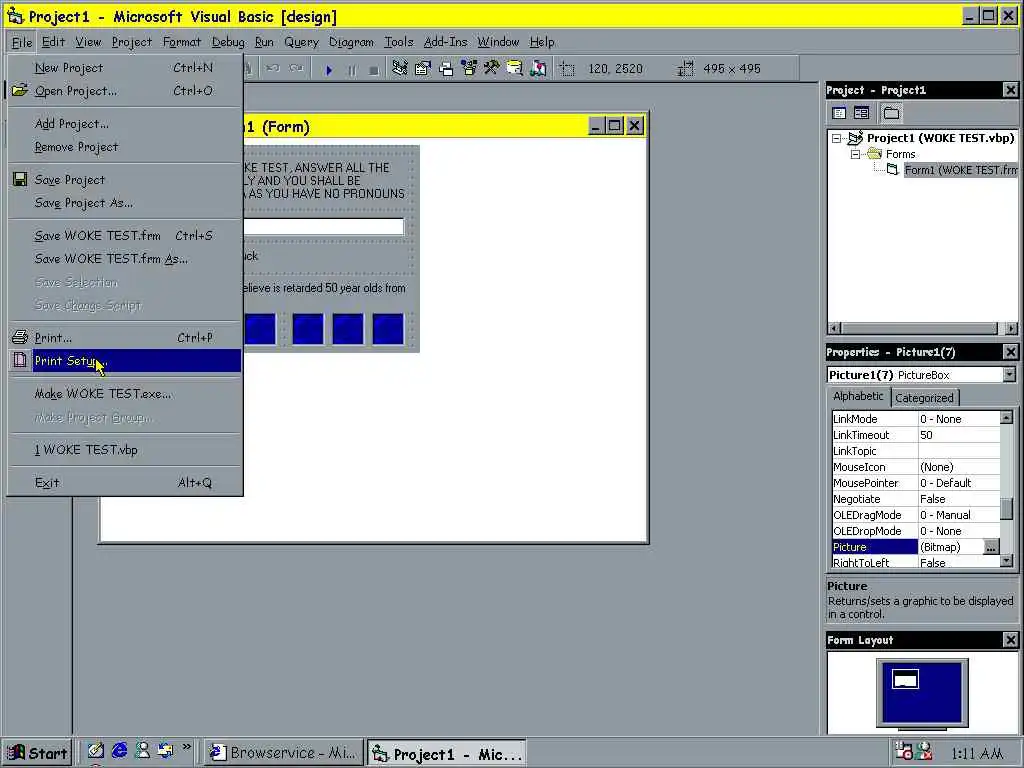1024x768 pixels.
Task: Open the Edit menu
Action: click(54, 42)
